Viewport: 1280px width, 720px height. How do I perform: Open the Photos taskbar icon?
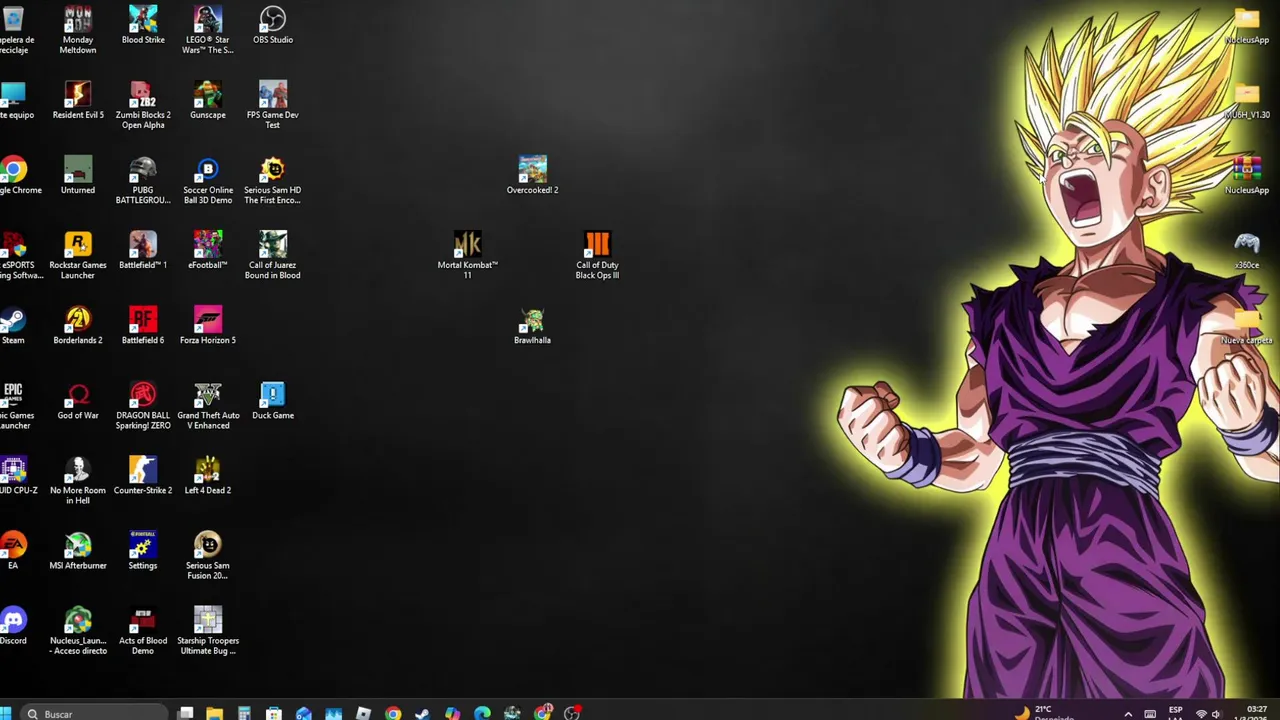click(x=333, y=713)
